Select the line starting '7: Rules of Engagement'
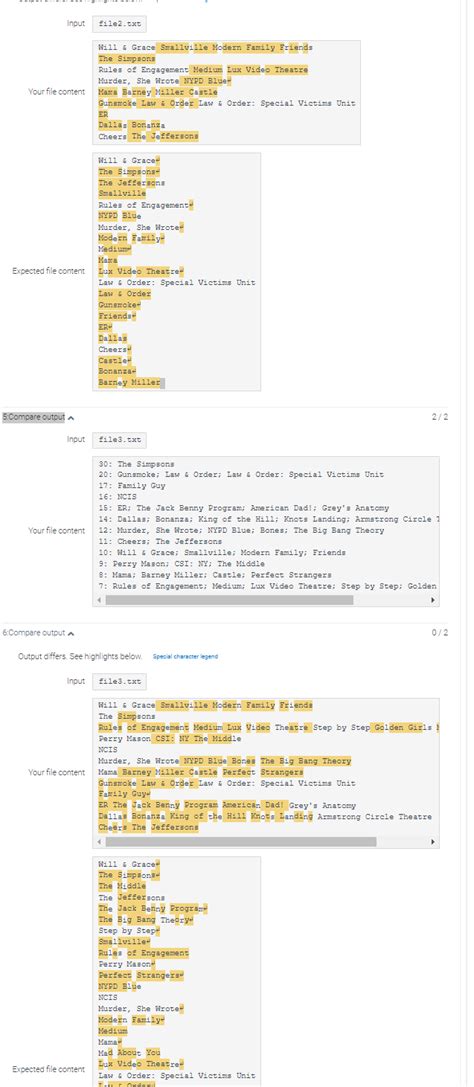 pos(268,586)
